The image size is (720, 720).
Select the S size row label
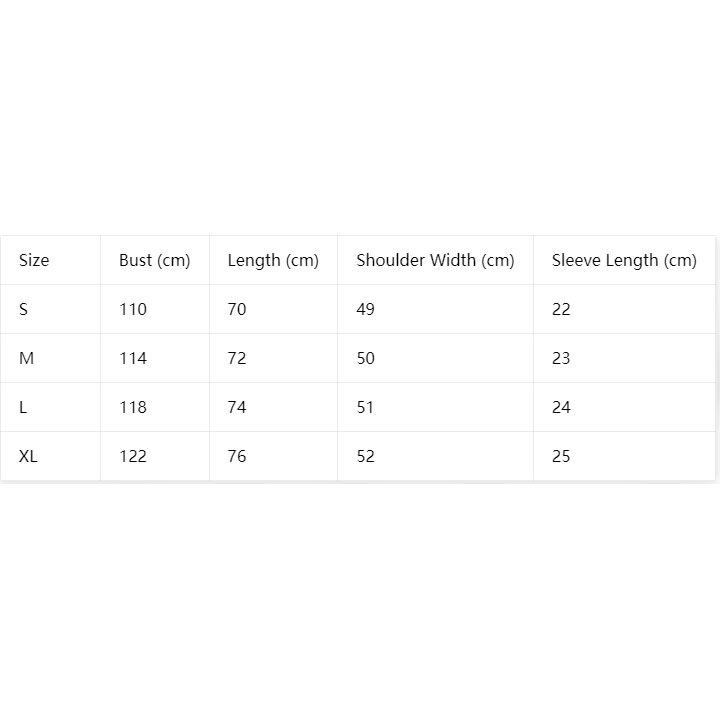click(x=51, y=309)
